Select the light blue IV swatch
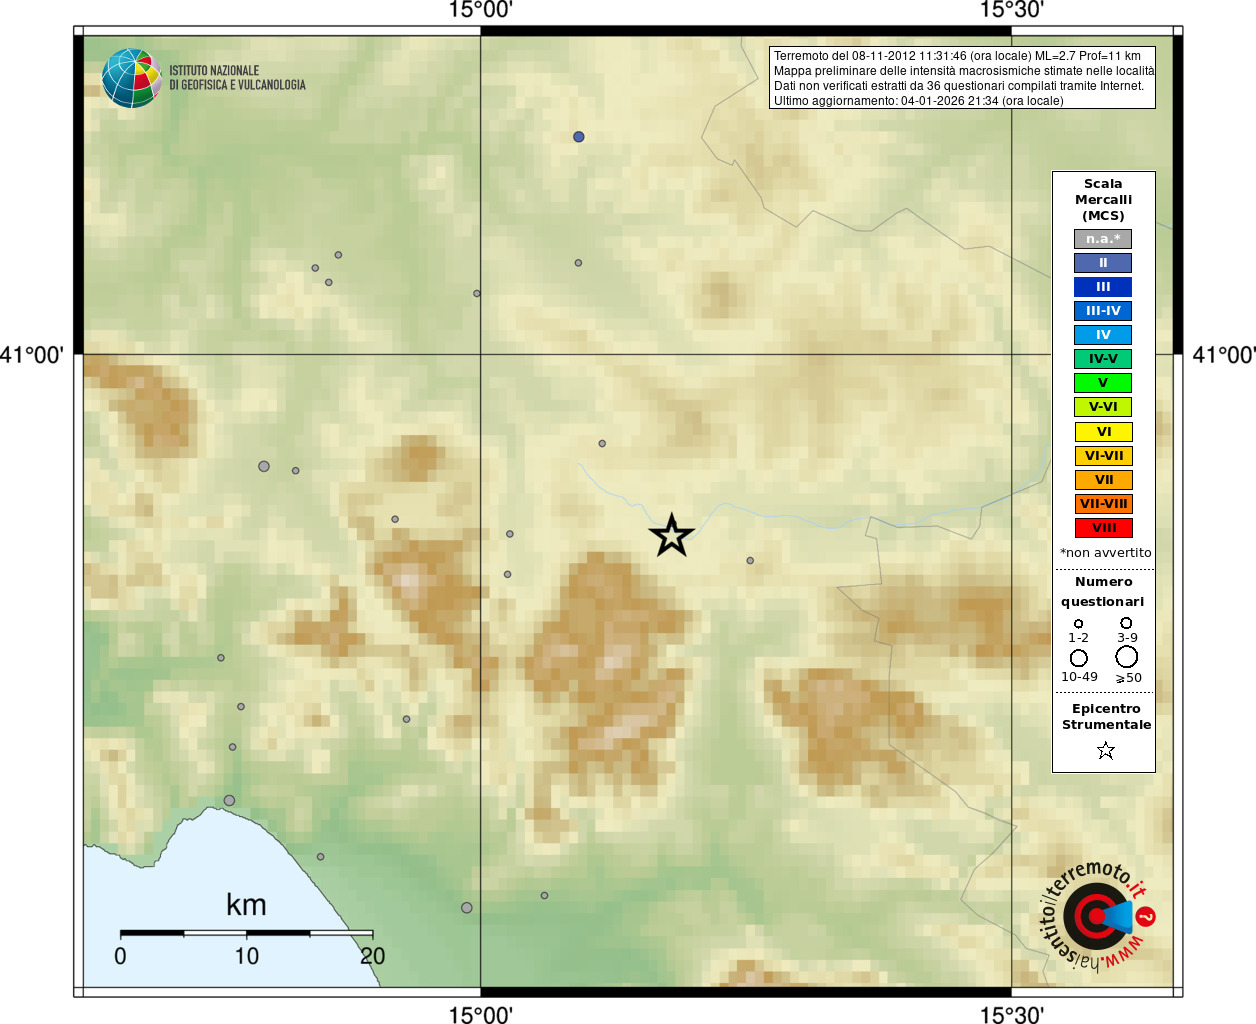1256x1024 pixels. (x=1103, y=335)
